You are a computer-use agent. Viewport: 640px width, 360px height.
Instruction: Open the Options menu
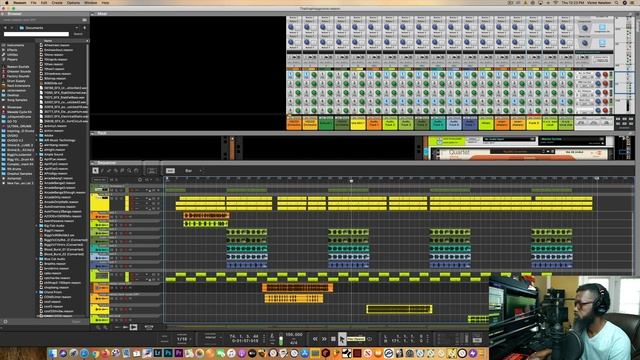(73, 2)
